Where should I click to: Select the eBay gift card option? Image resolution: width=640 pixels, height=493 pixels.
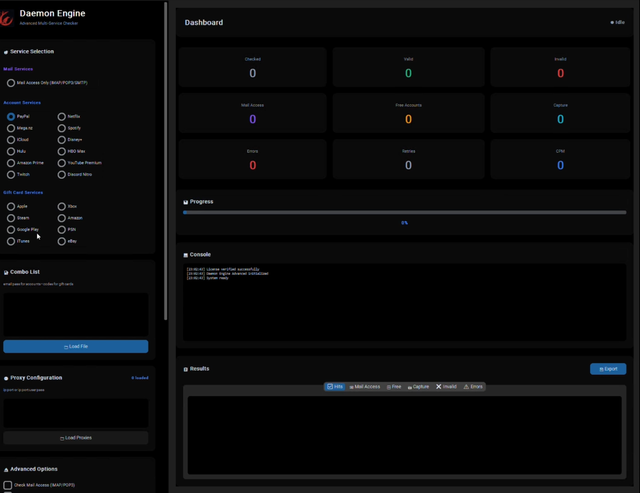(x=61, y=241)
